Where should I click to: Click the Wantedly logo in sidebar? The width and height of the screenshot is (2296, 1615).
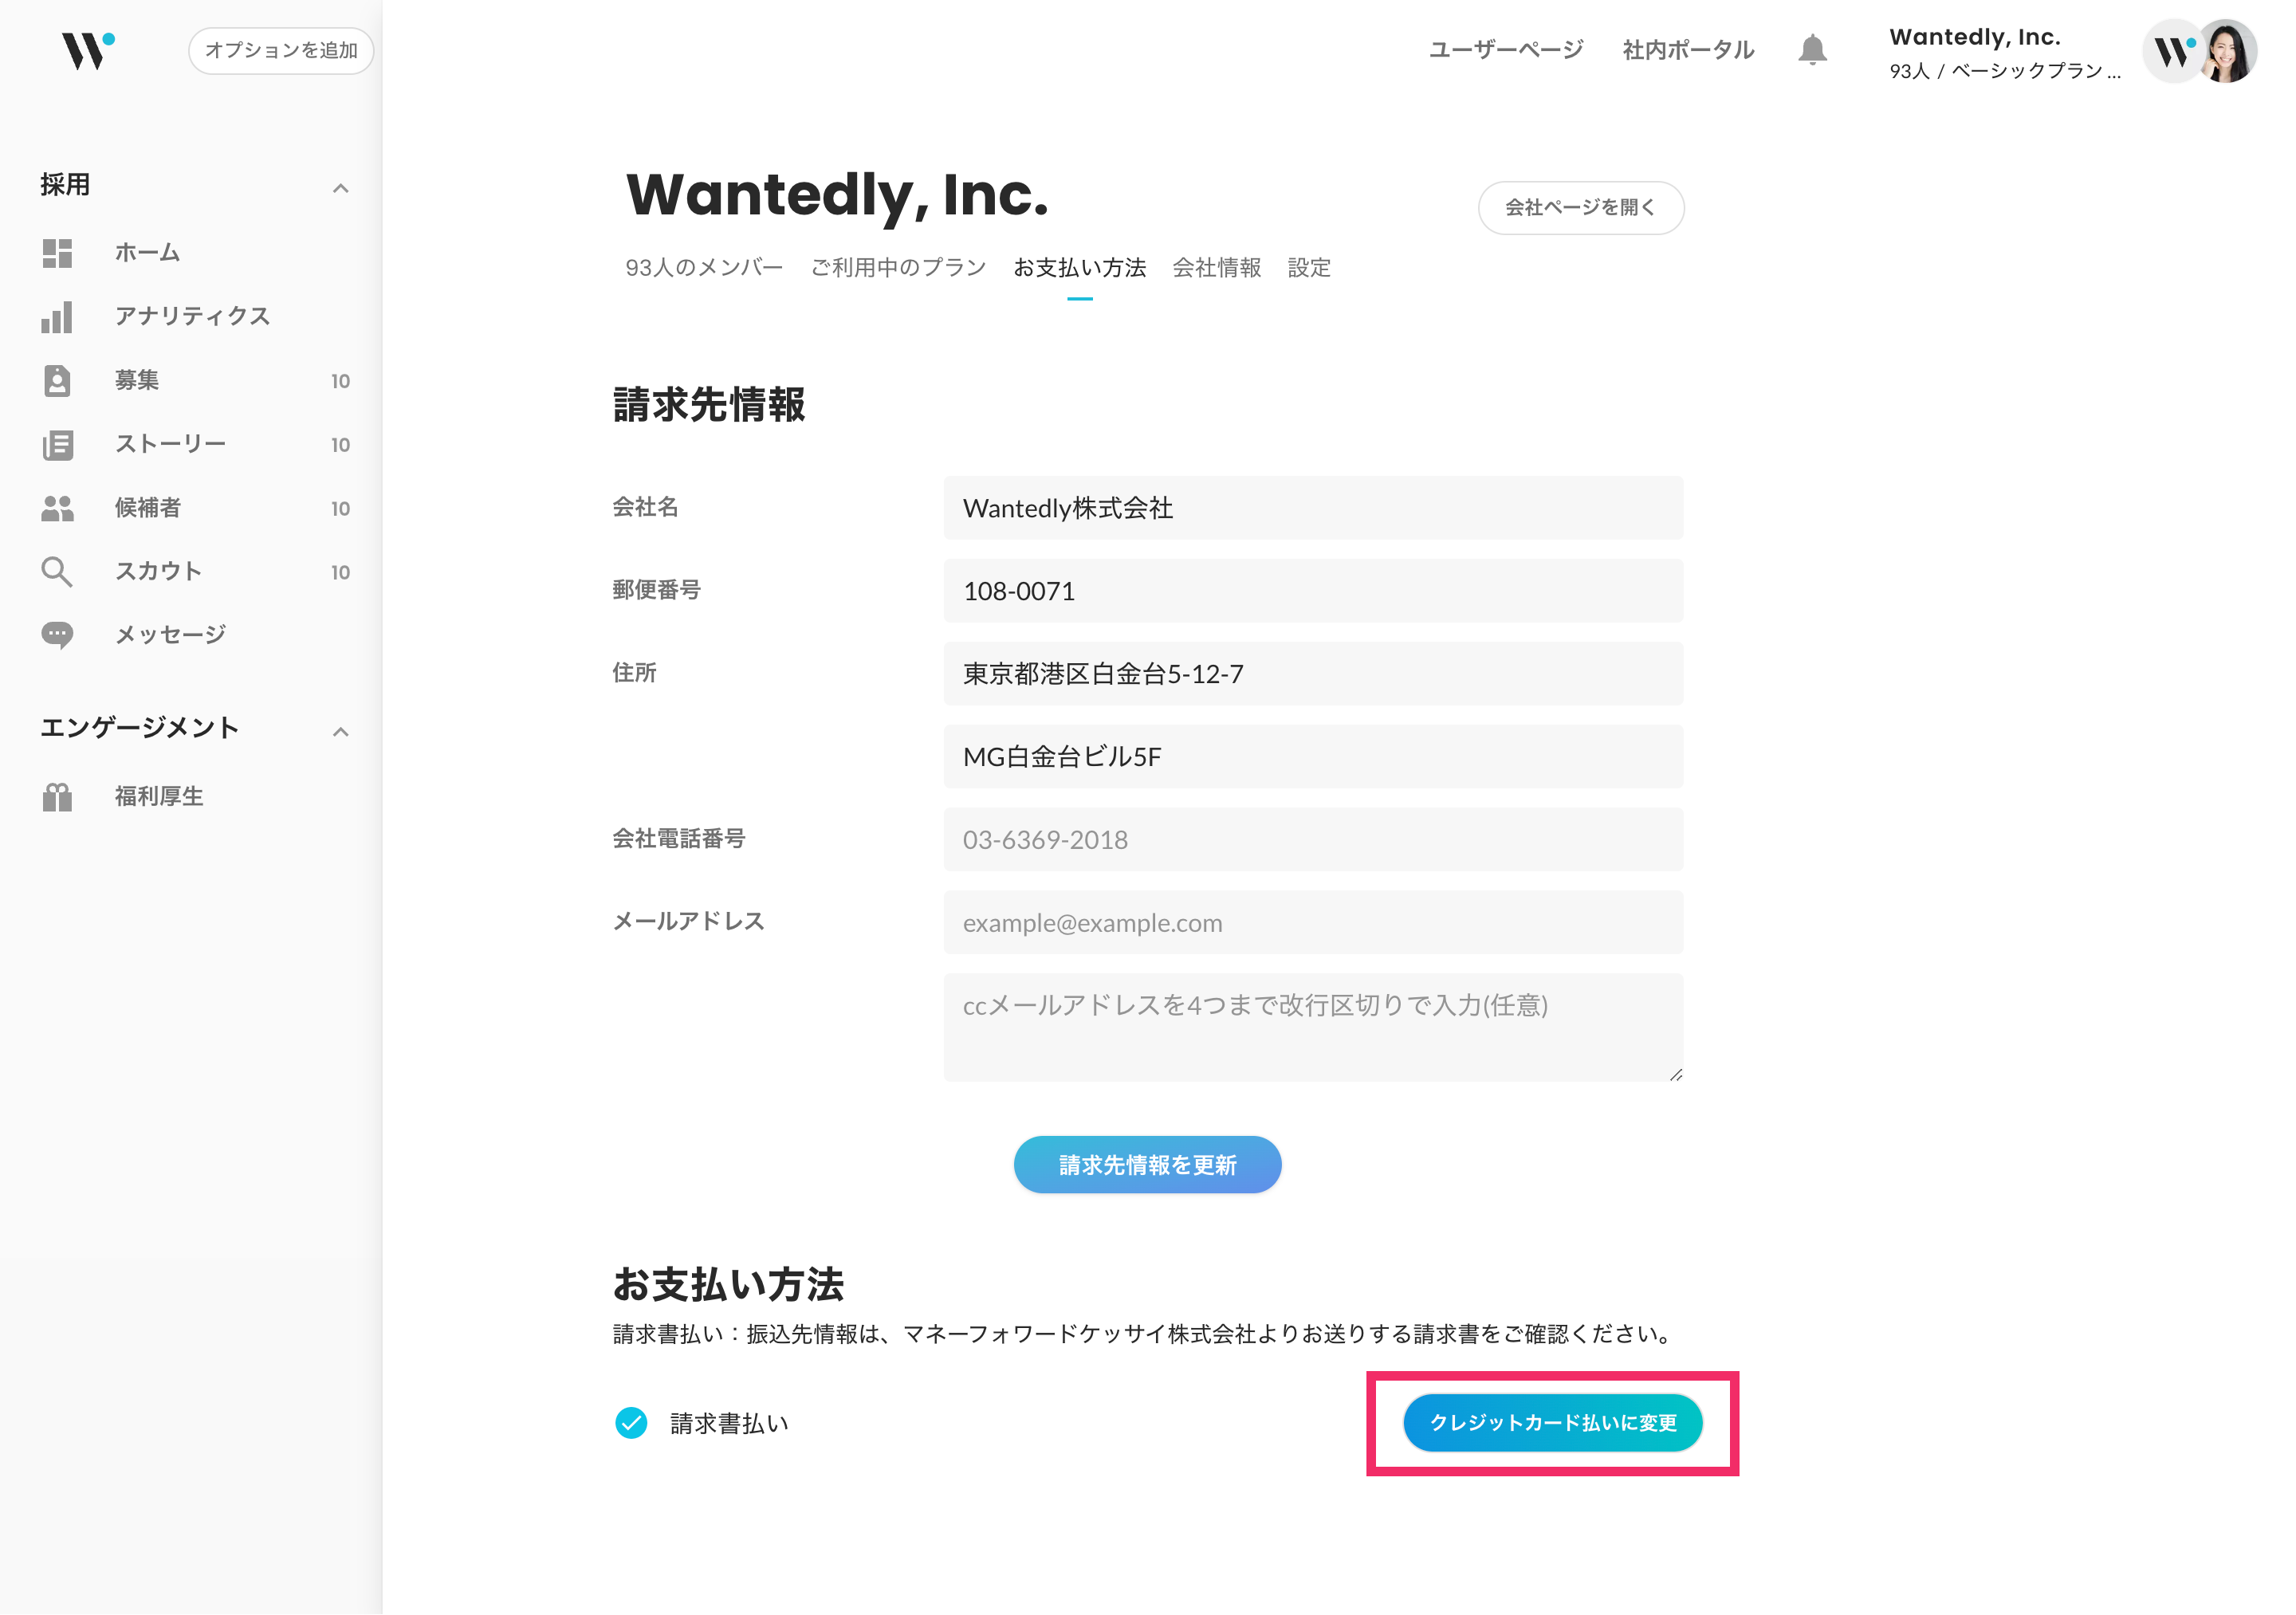click(x=88, y=50)
